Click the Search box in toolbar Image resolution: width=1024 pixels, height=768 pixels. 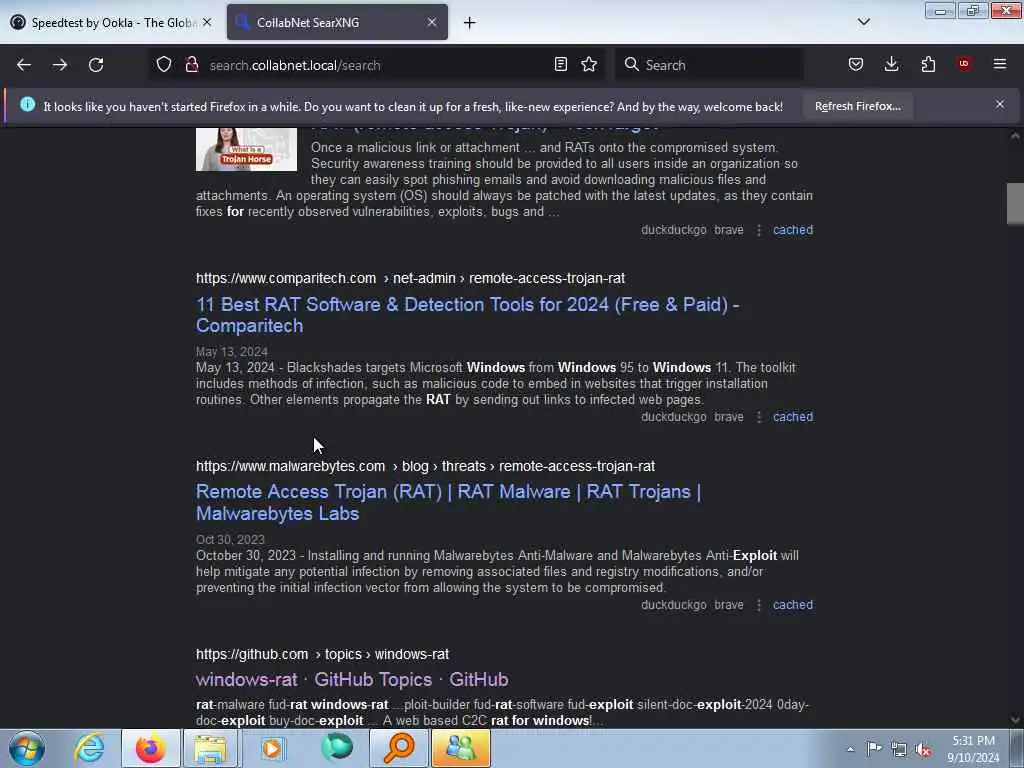pos(709,65)
